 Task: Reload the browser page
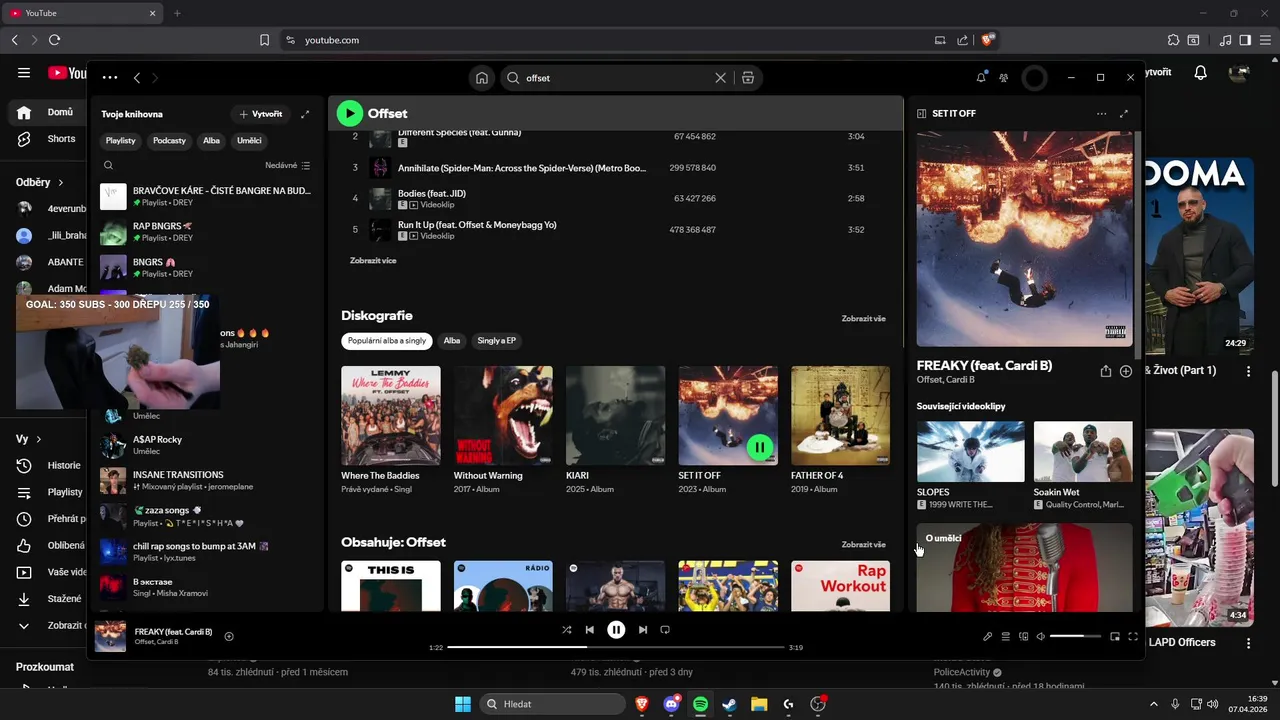tap(54, 40)
